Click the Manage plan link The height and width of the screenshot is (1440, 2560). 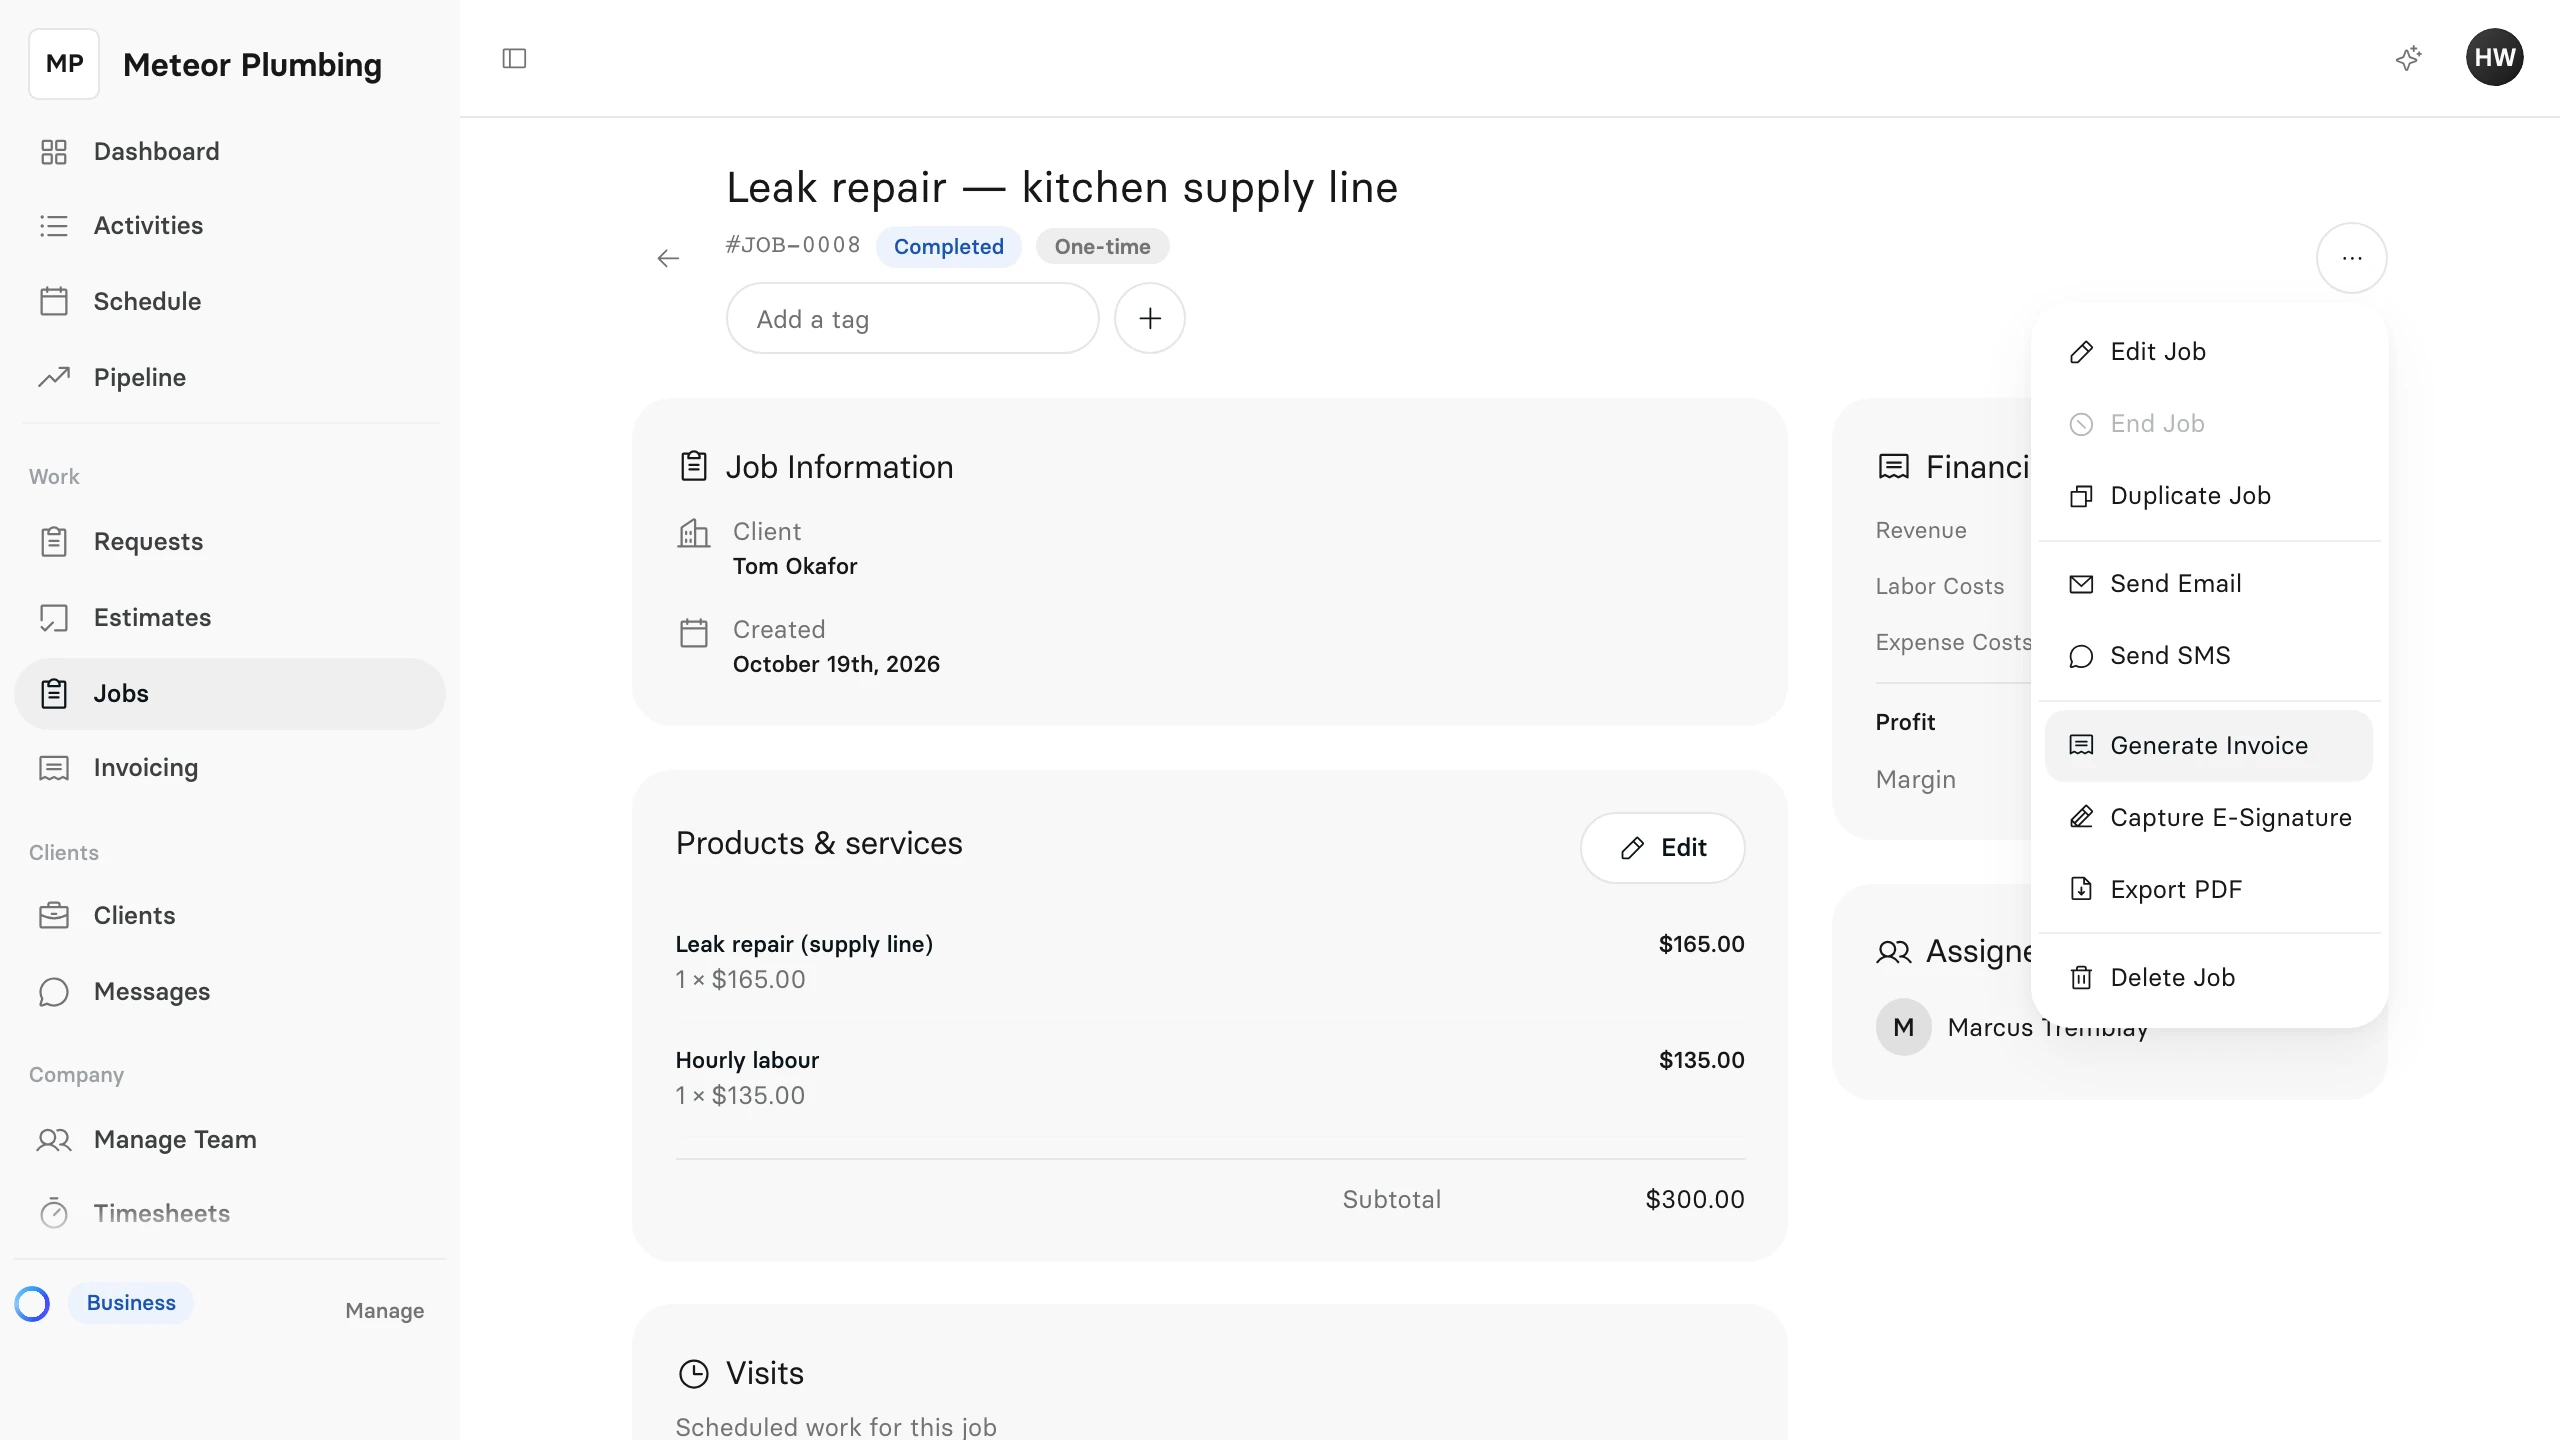(384, 1311)
